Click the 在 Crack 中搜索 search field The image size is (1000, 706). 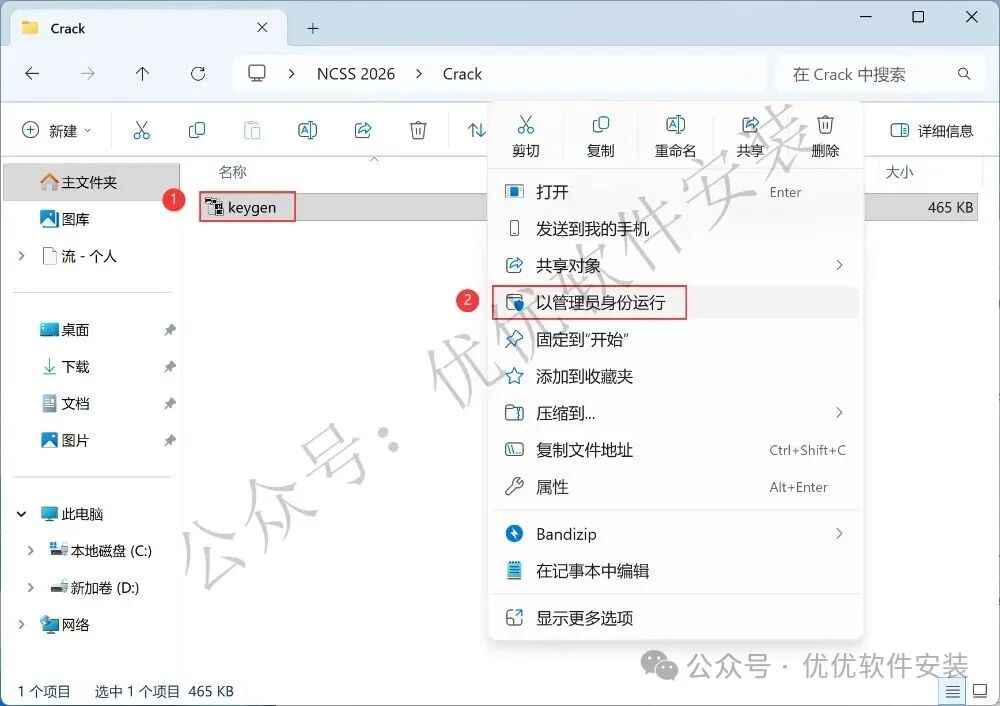[879, 74]
